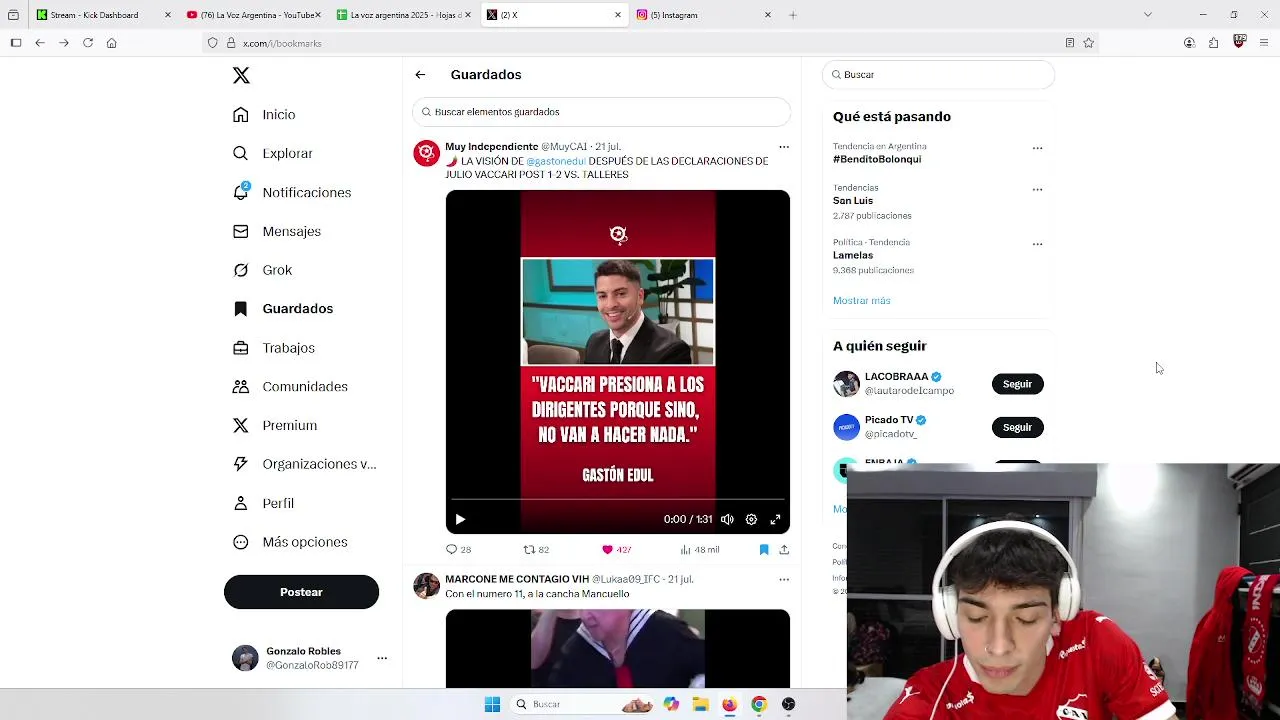
Task: Follow LACOBRAAA with Seguir button
Action: click(x=1017, y=384)
